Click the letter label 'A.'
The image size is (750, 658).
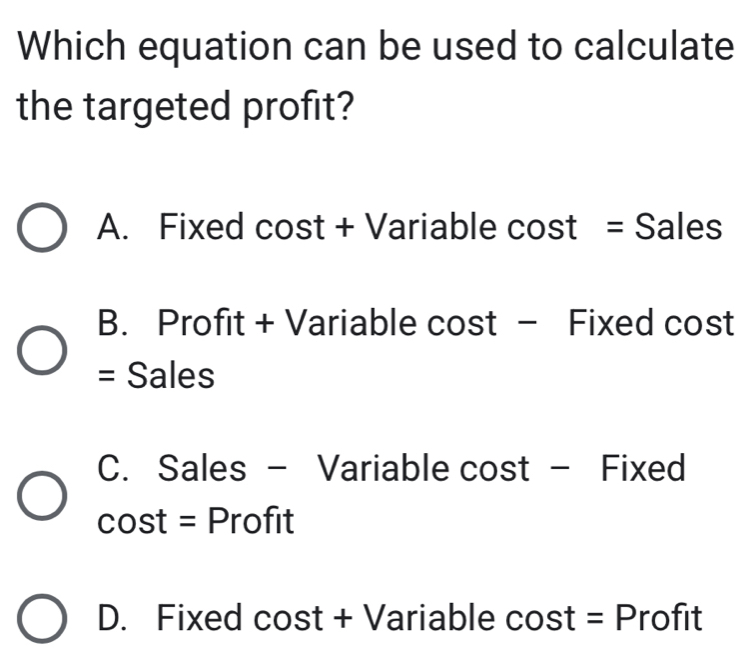119,228
